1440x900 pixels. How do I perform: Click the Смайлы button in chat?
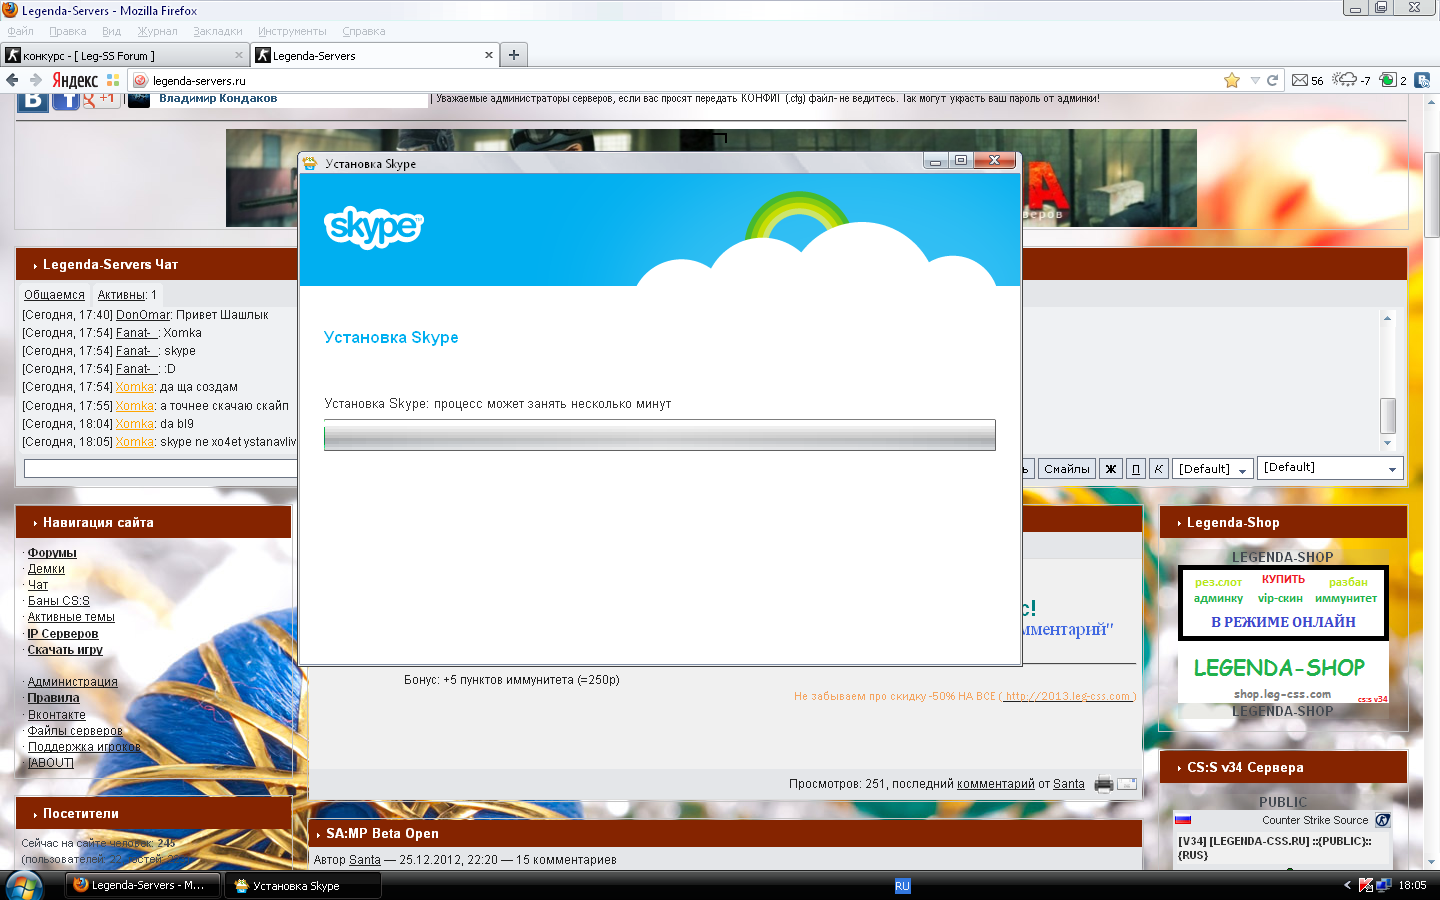coord(1067,469)
